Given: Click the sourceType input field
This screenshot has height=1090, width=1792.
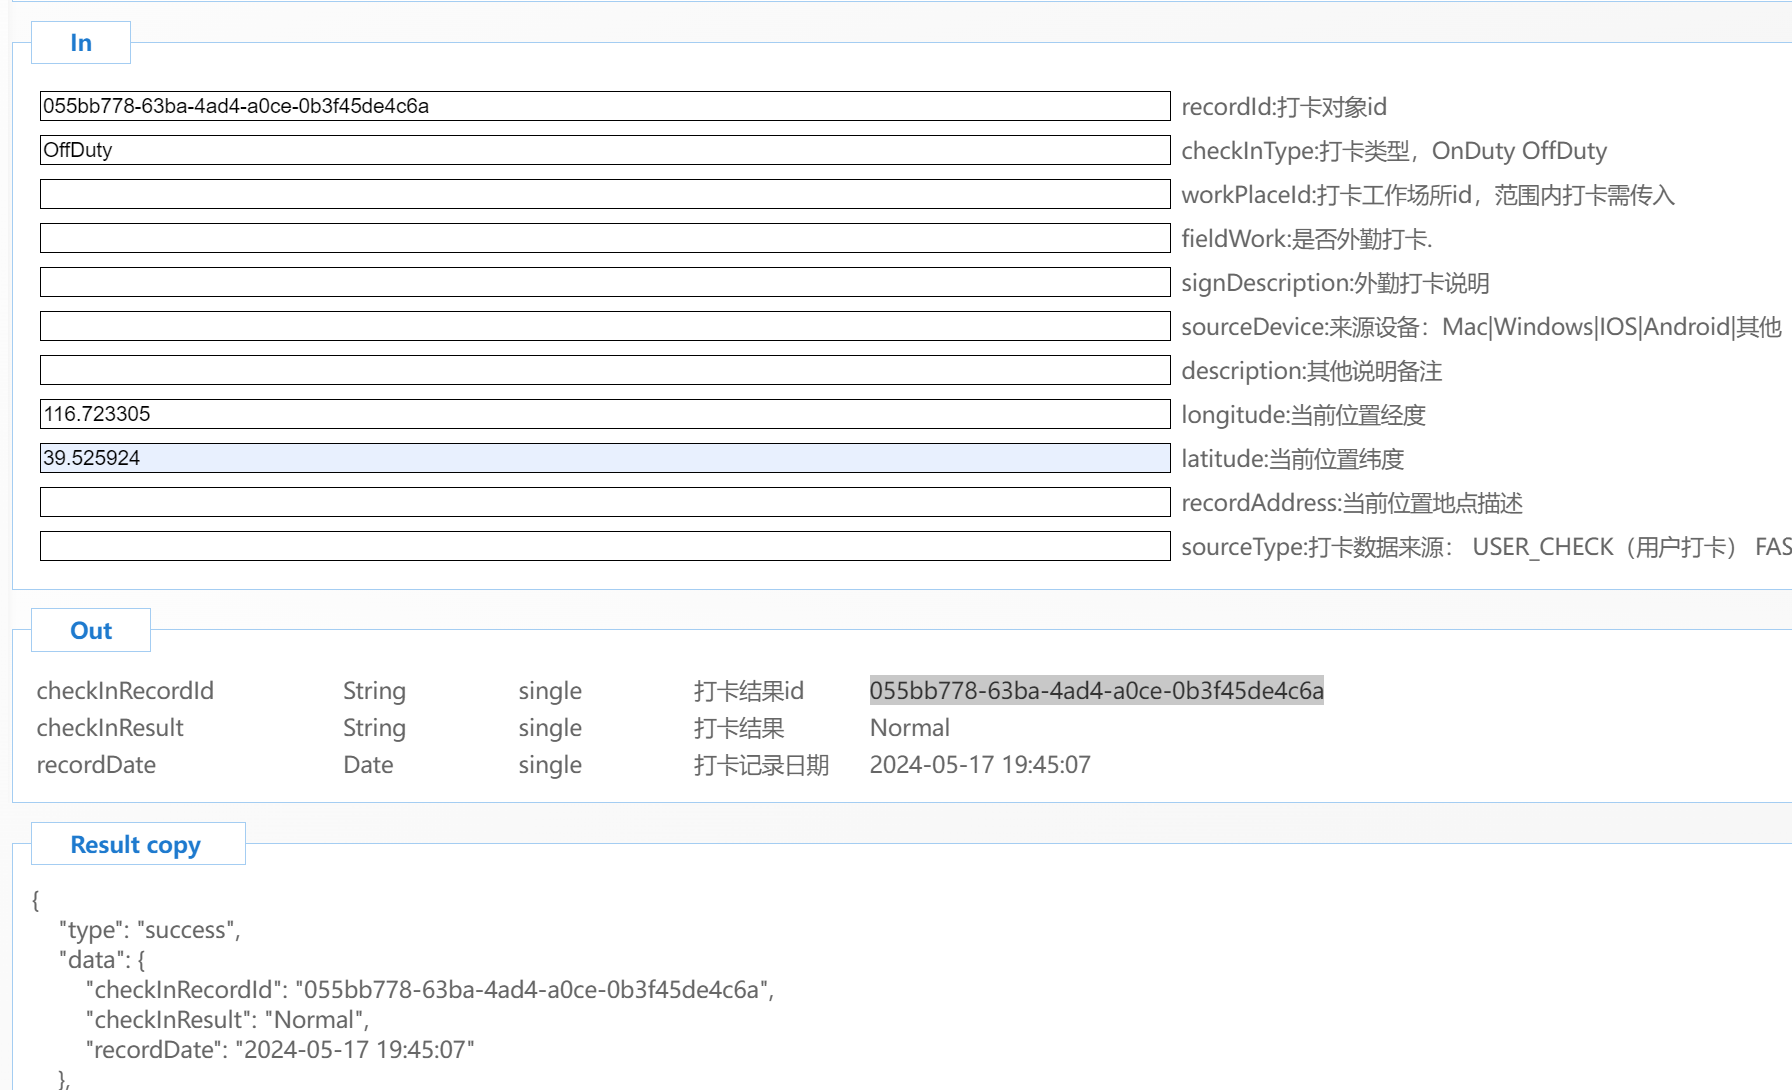Looking at the screenshot, I should click(605, 546).
